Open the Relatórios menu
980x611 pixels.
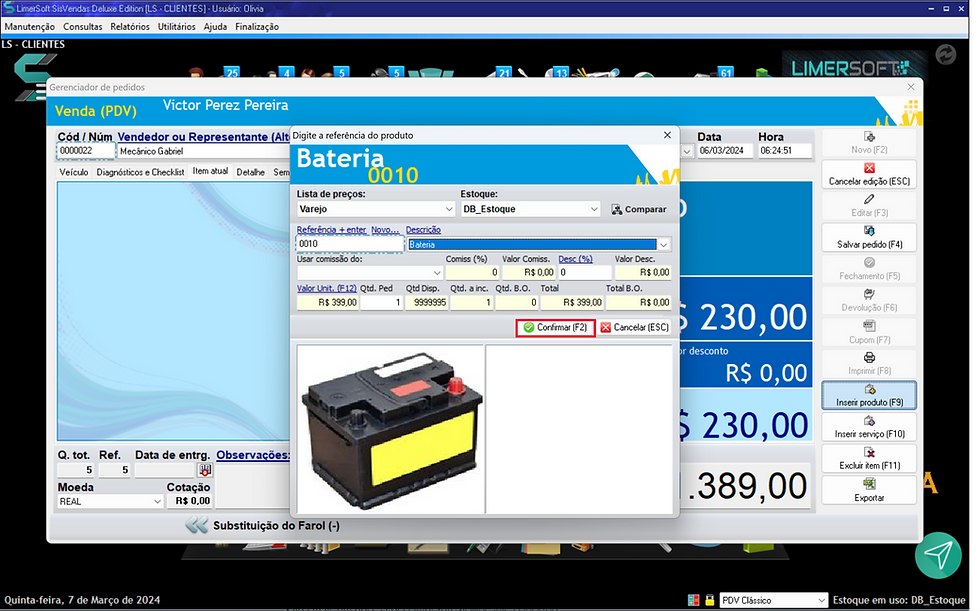coord(130,27)
